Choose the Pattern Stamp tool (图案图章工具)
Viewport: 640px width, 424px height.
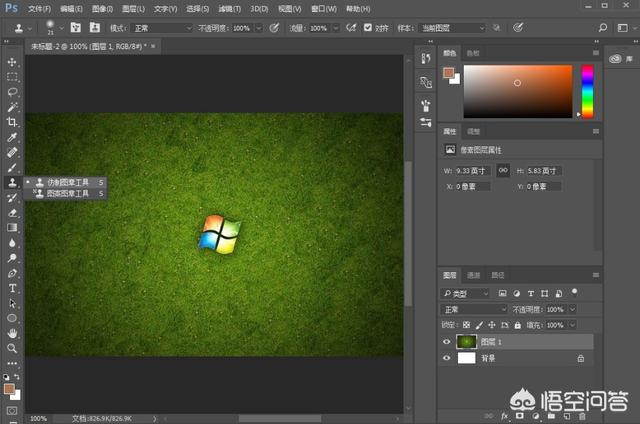pos(66,194)
